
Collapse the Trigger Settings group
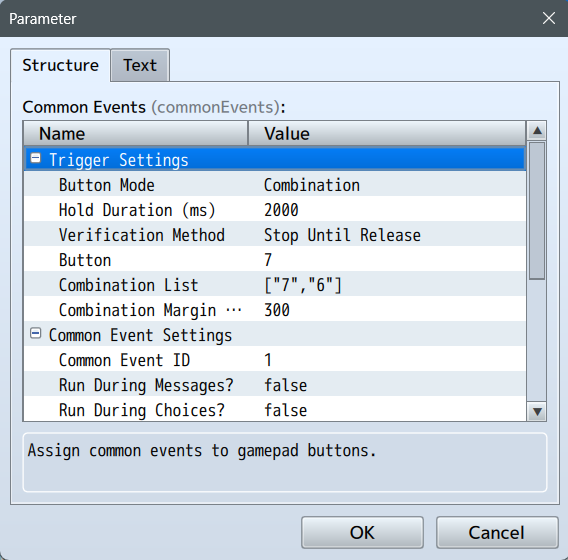tap(36, 158)
